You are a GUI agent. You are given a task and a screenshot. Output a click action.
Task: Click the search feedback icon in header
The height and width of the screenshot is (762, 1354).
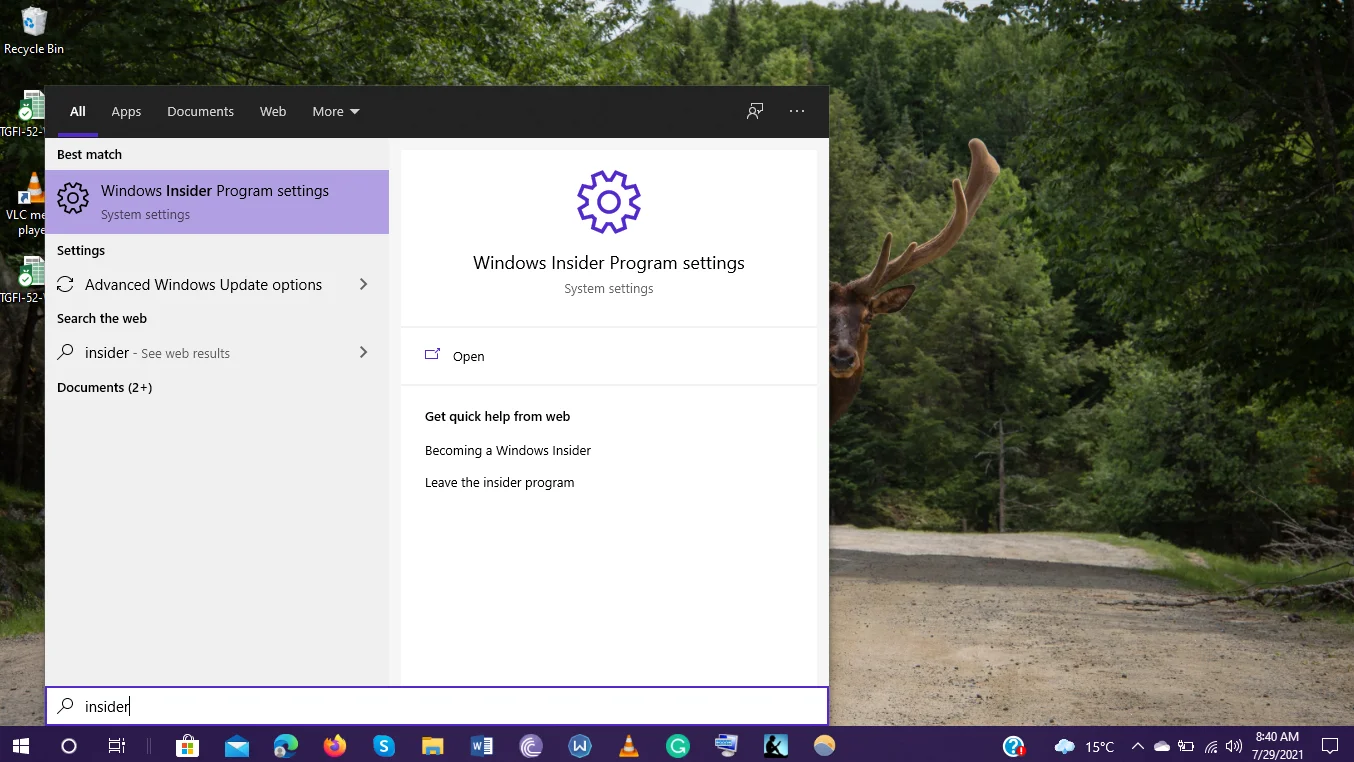coord(755,111)
